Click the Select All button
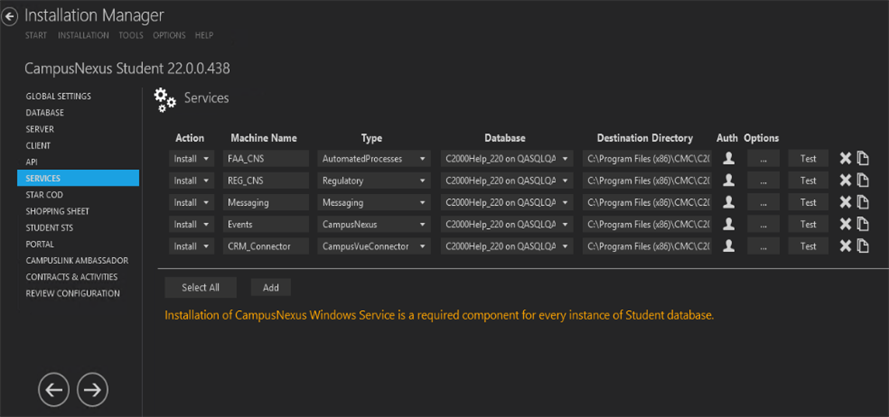 tap(201, 288)
